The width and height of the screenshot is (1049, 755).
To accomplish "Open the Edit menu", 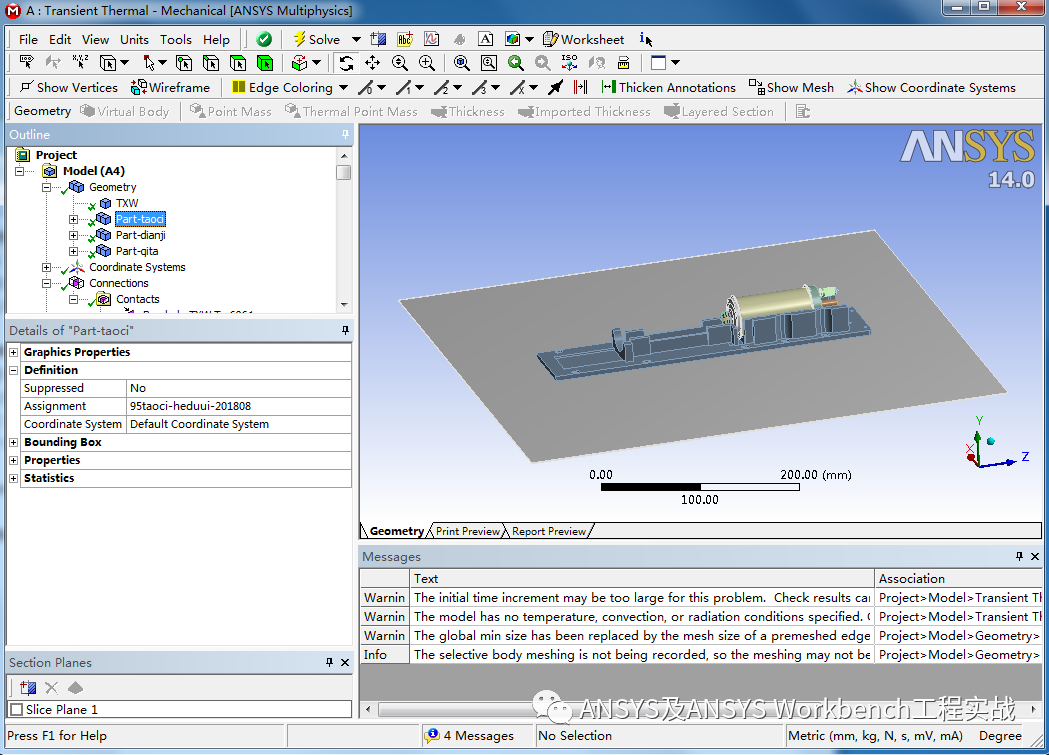I will (x=60, y=39).
